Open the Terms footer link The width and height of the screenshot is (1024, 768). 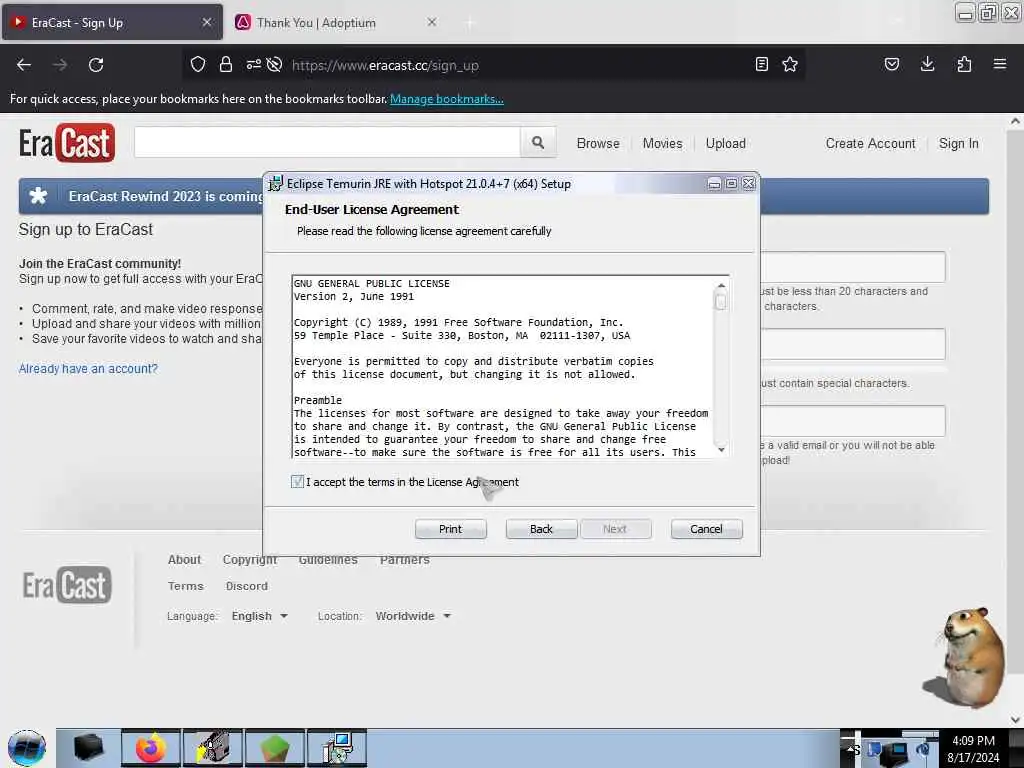tap(185, 586)
